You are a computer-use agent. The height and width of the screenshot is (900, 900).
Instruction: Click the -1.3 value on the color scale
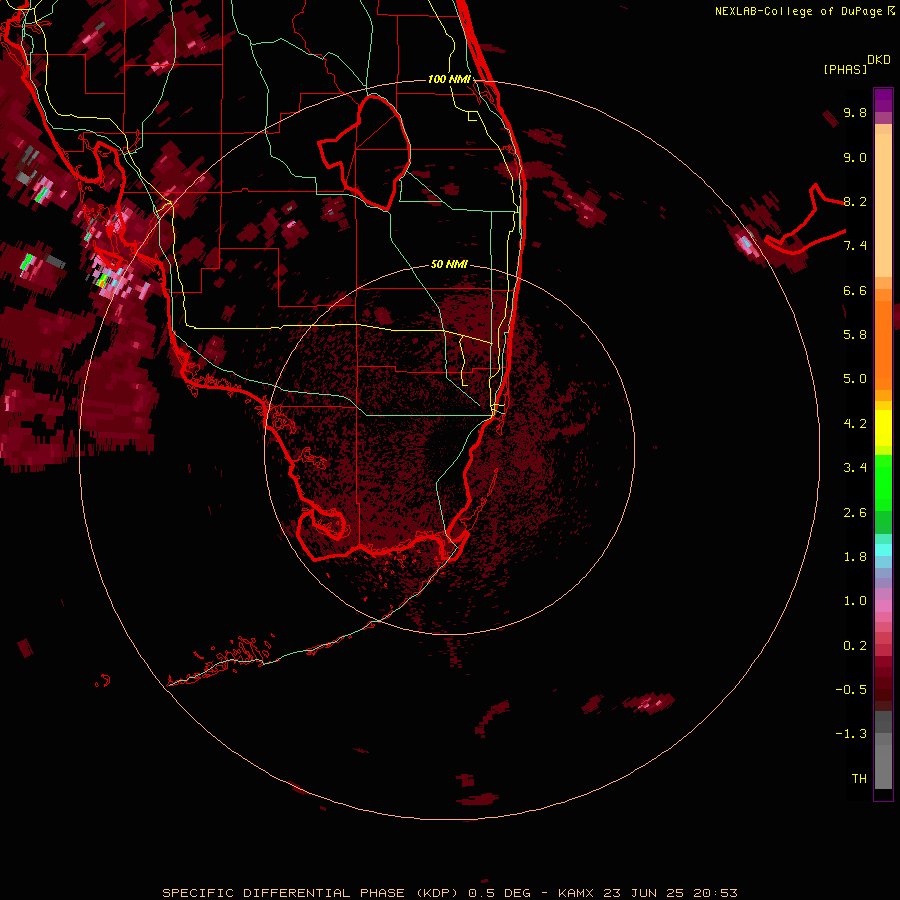point(851,734)
